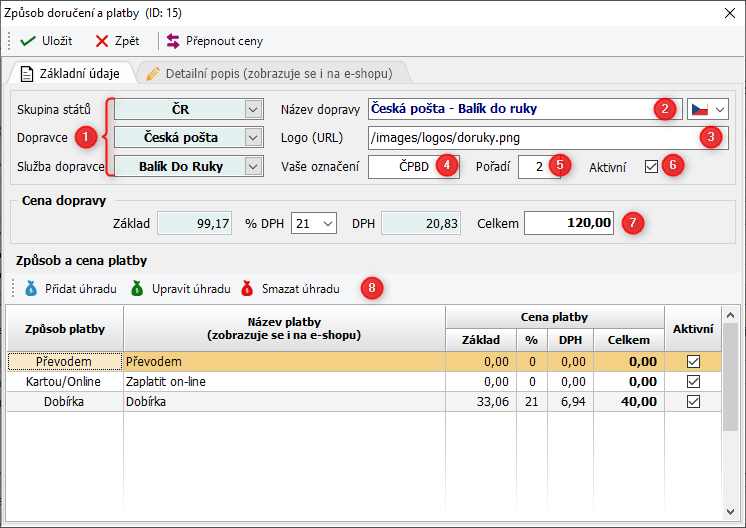This screenshot has width=746, height=528.
Task: Click the Vaše označení field with ČPBD
Action: 414,166
